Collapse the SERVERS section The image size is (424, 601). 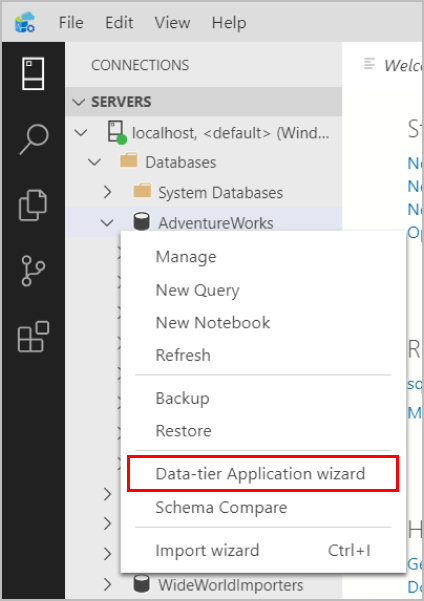tap(79, 102)
